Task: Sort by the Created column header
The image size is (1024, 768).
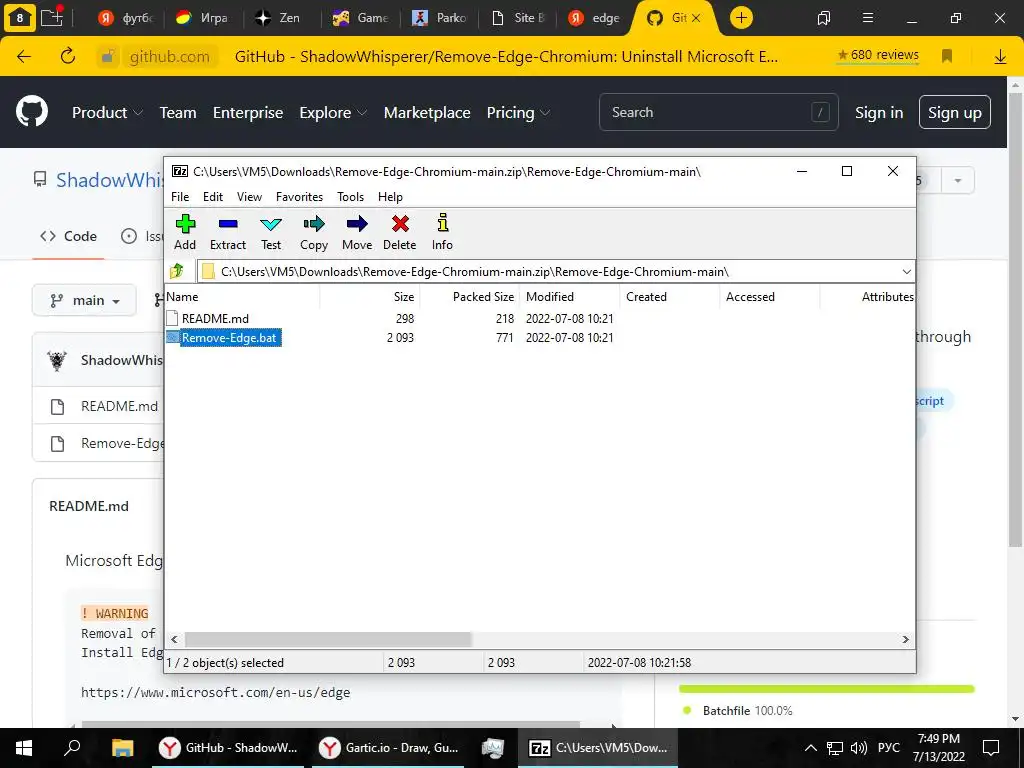Action: [669, 296]
